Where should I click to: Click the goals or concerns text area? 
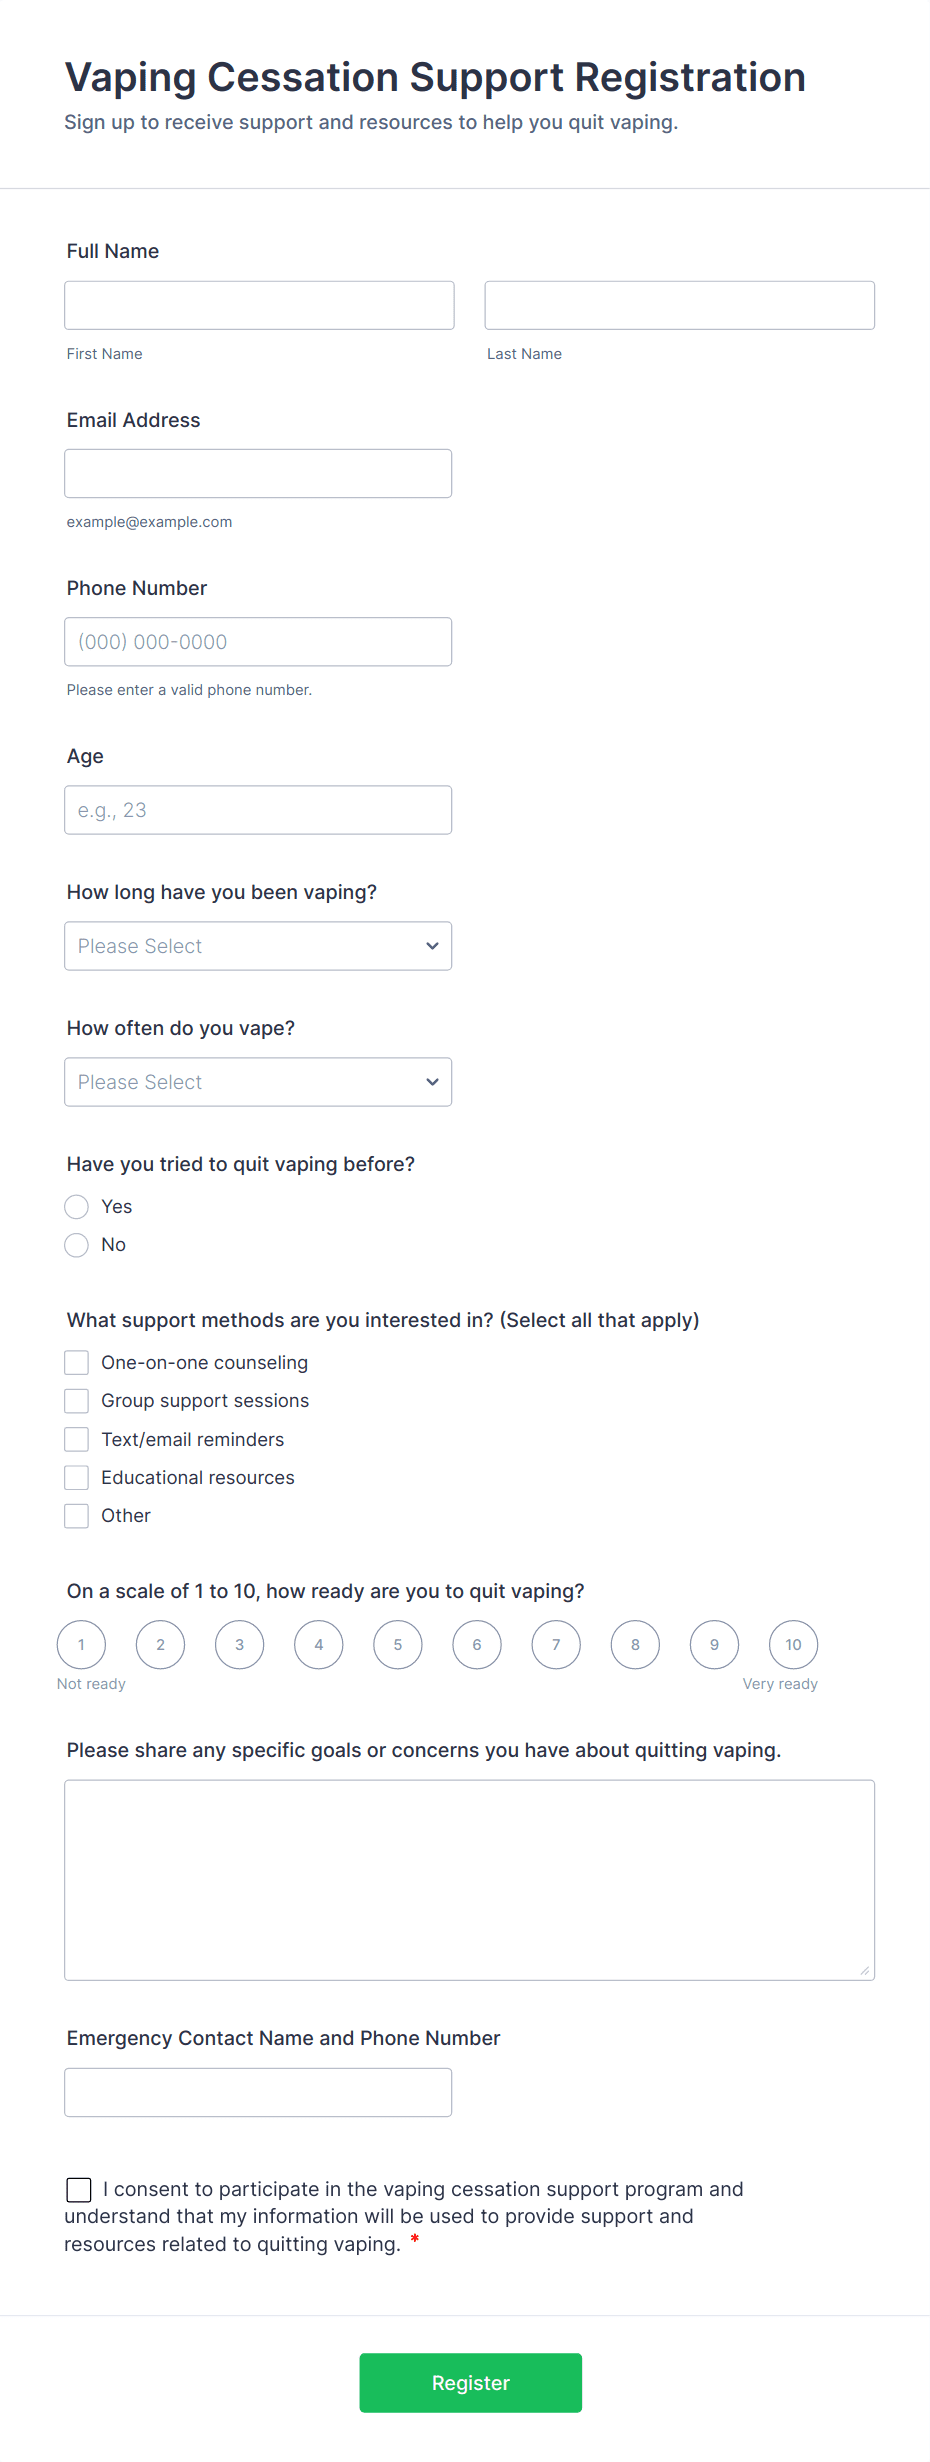click(469, 1880)
